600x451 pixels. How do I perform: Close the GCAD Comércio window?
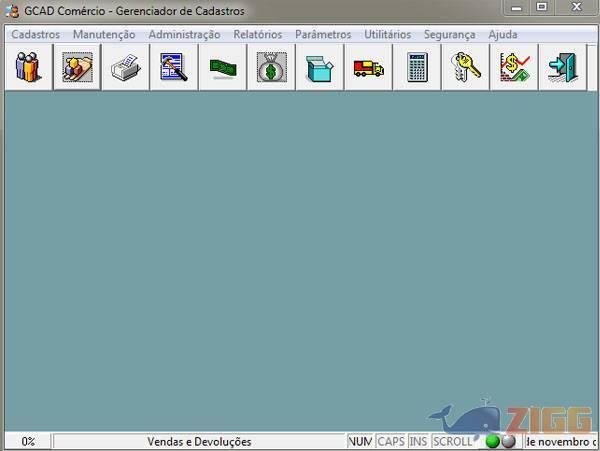tap(576, 8)
